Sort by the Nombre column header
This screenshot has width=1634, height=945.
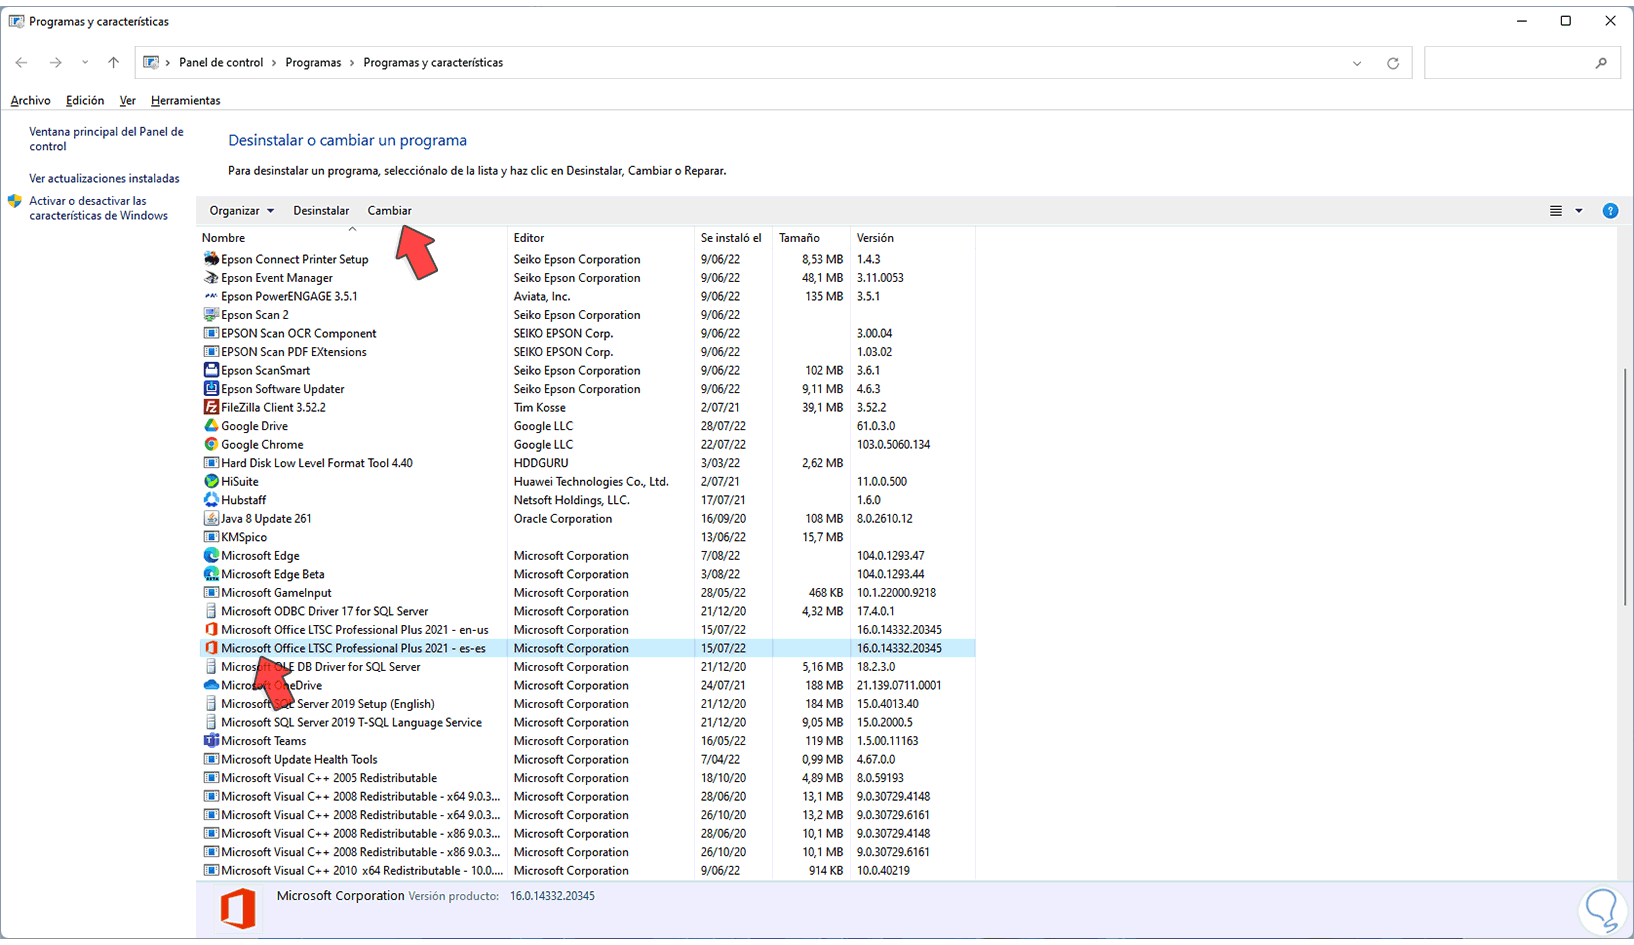[x=353, y=238]
